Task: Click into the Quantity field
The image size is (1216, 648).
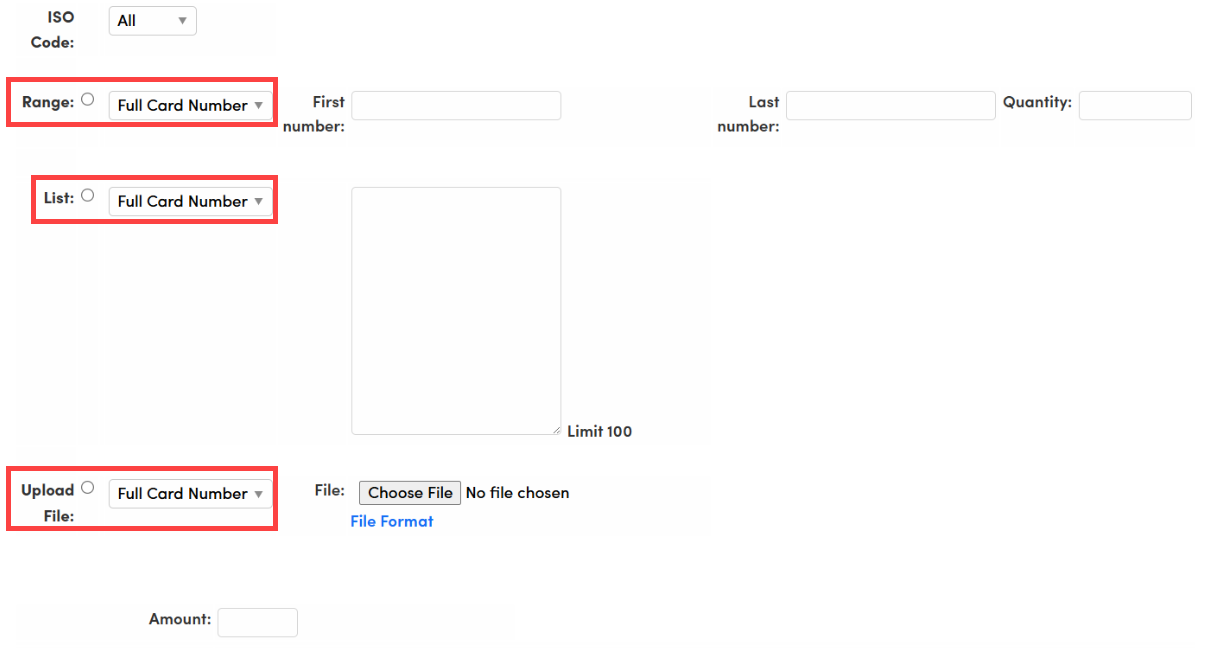Action: (1134, 105)
